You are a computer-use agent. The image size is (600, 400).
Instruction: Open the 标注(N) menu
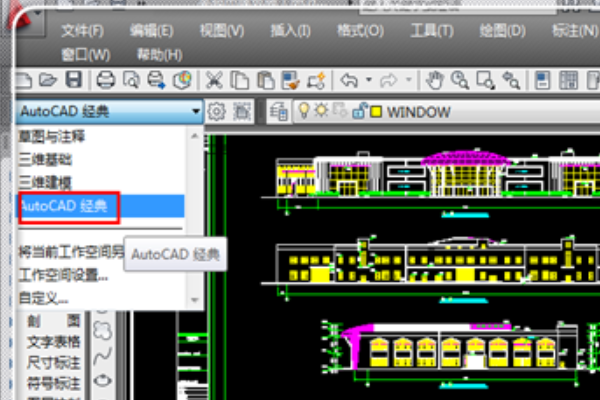[x=575, y=31]
